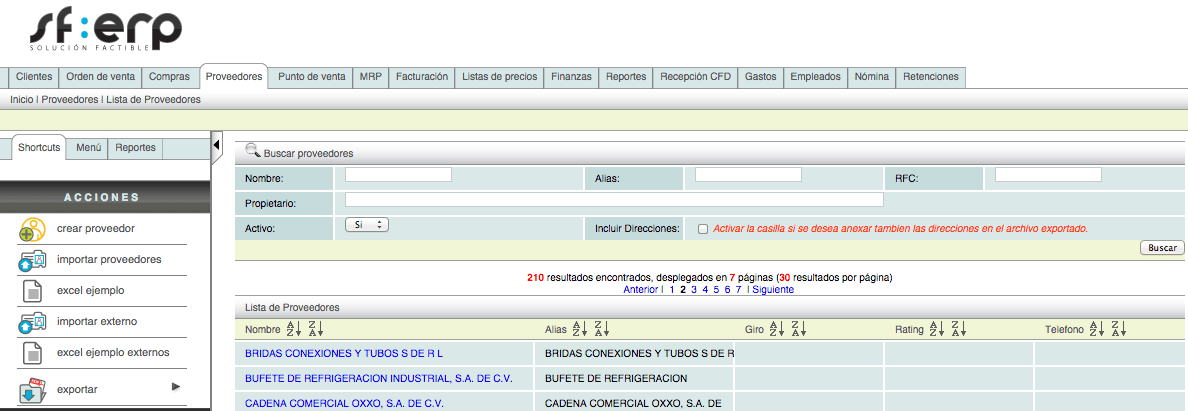This screenshot has width=1188, height=411.
Task: Collapse the left sidebar panel arrow
Action: click(x=217, y=146)
